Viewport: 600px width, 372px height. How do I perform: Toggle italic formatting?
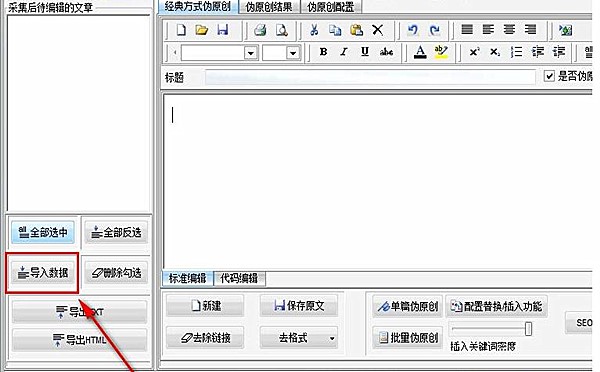pyautogui.click(x=344, y=52)
